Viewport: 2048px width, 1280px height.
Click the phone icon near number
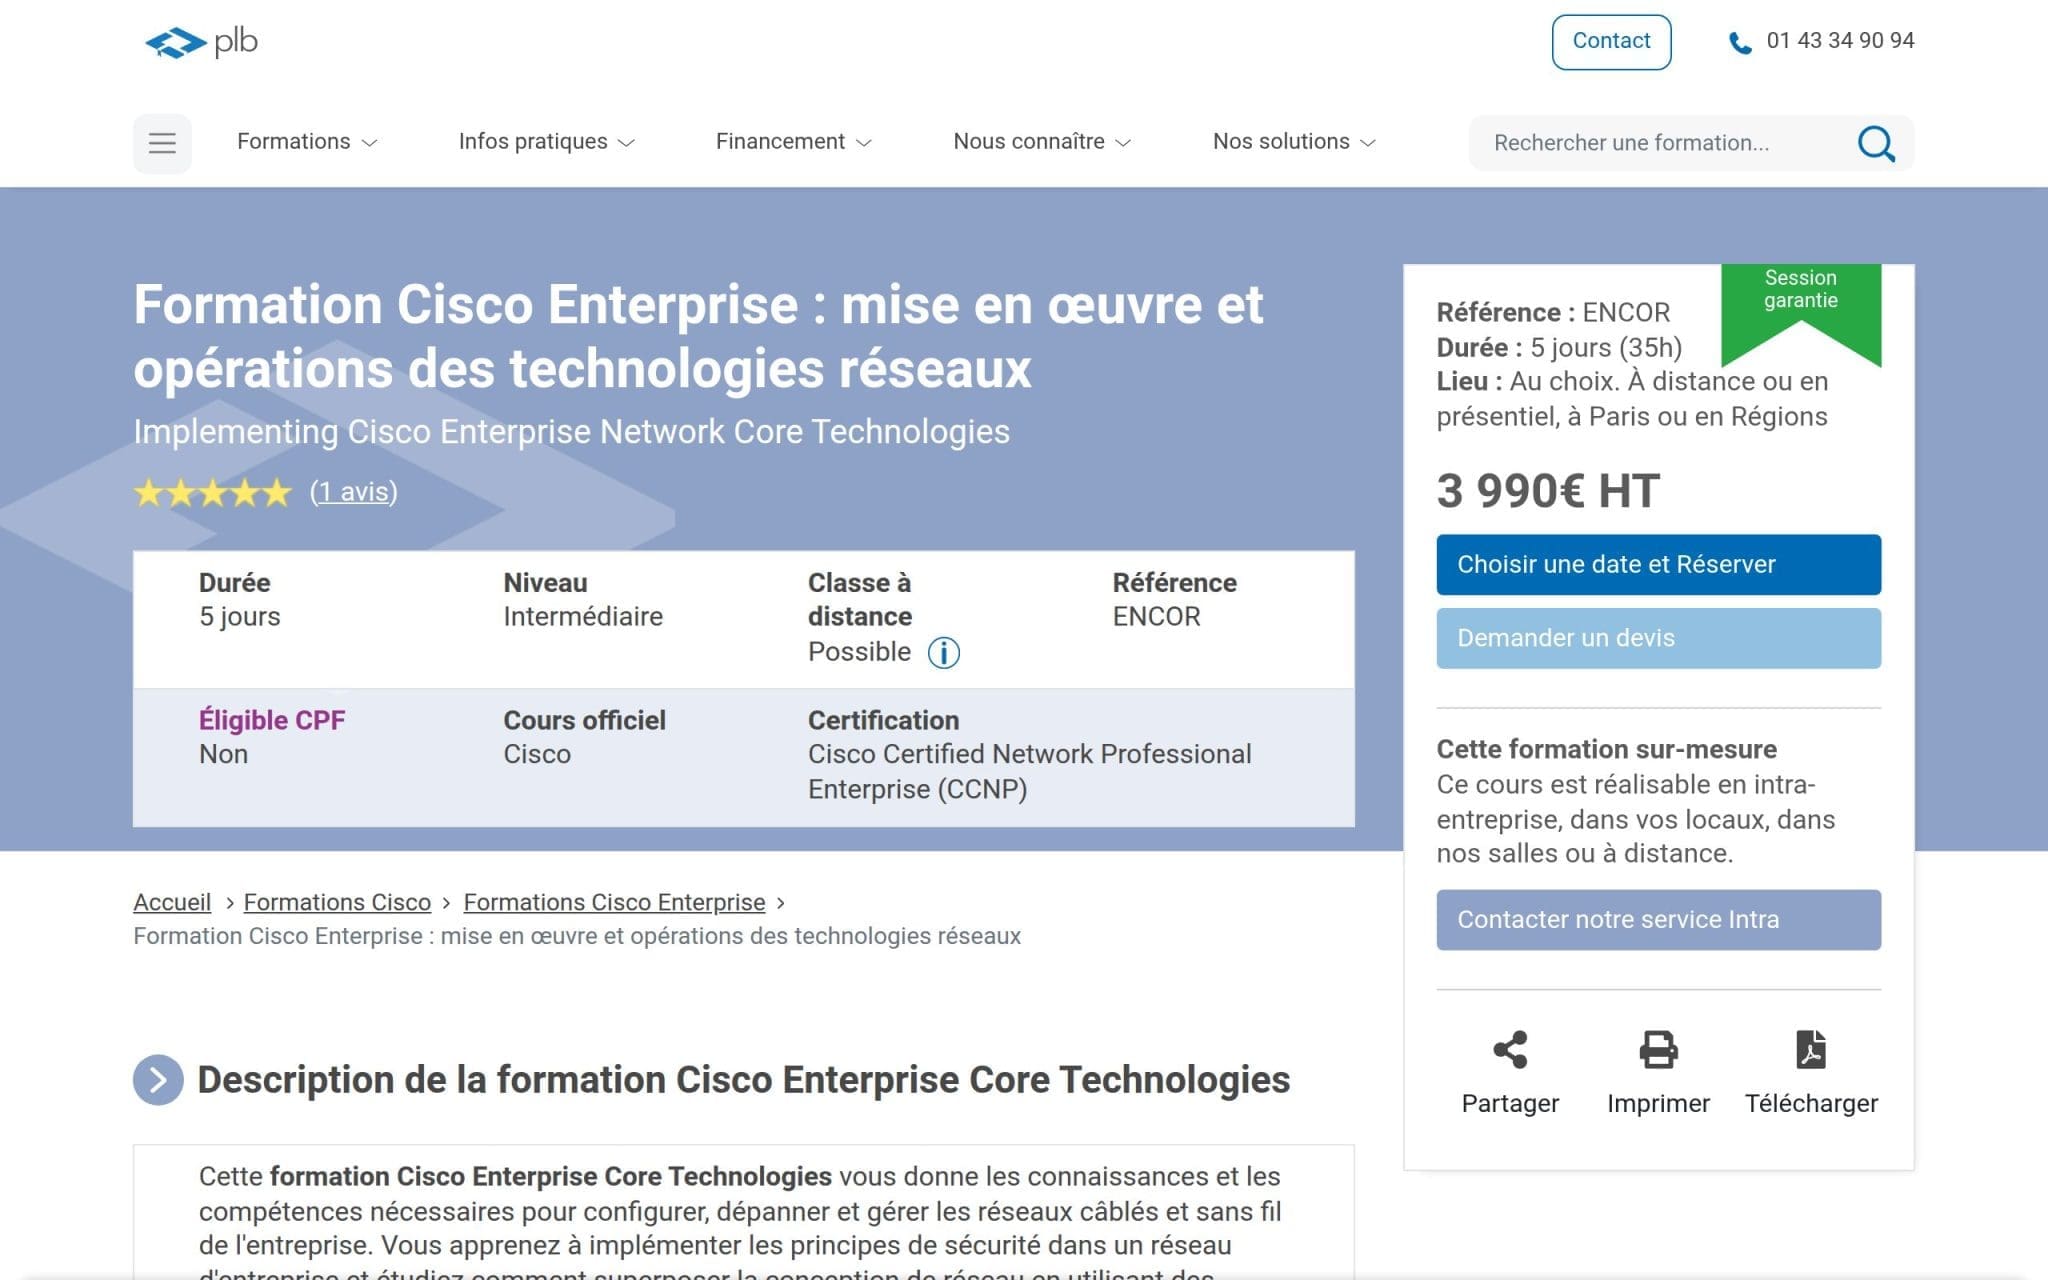click(x=1740, y=43)
